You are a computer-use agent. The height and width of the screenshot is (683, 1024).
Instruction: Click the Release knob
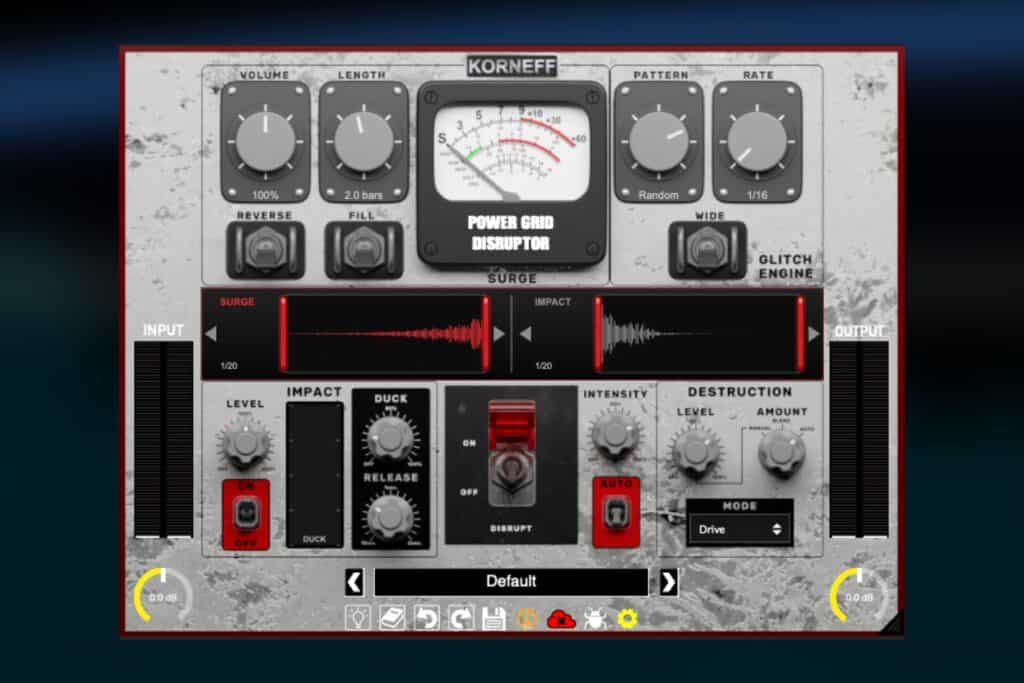pos(390,516)
